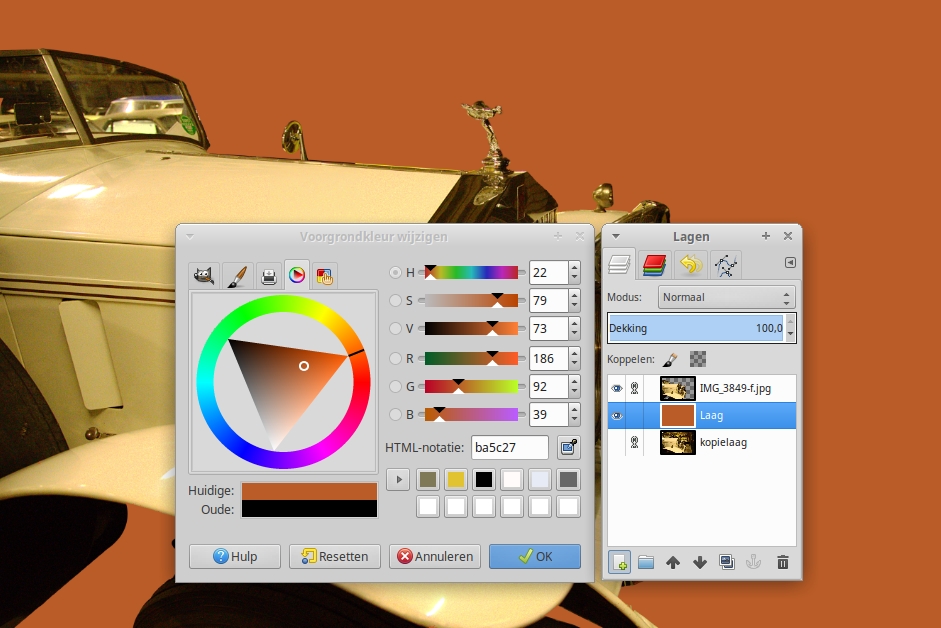941x628 pixels.
Task: Create a new layer group
Action: (x=646, y=563)
